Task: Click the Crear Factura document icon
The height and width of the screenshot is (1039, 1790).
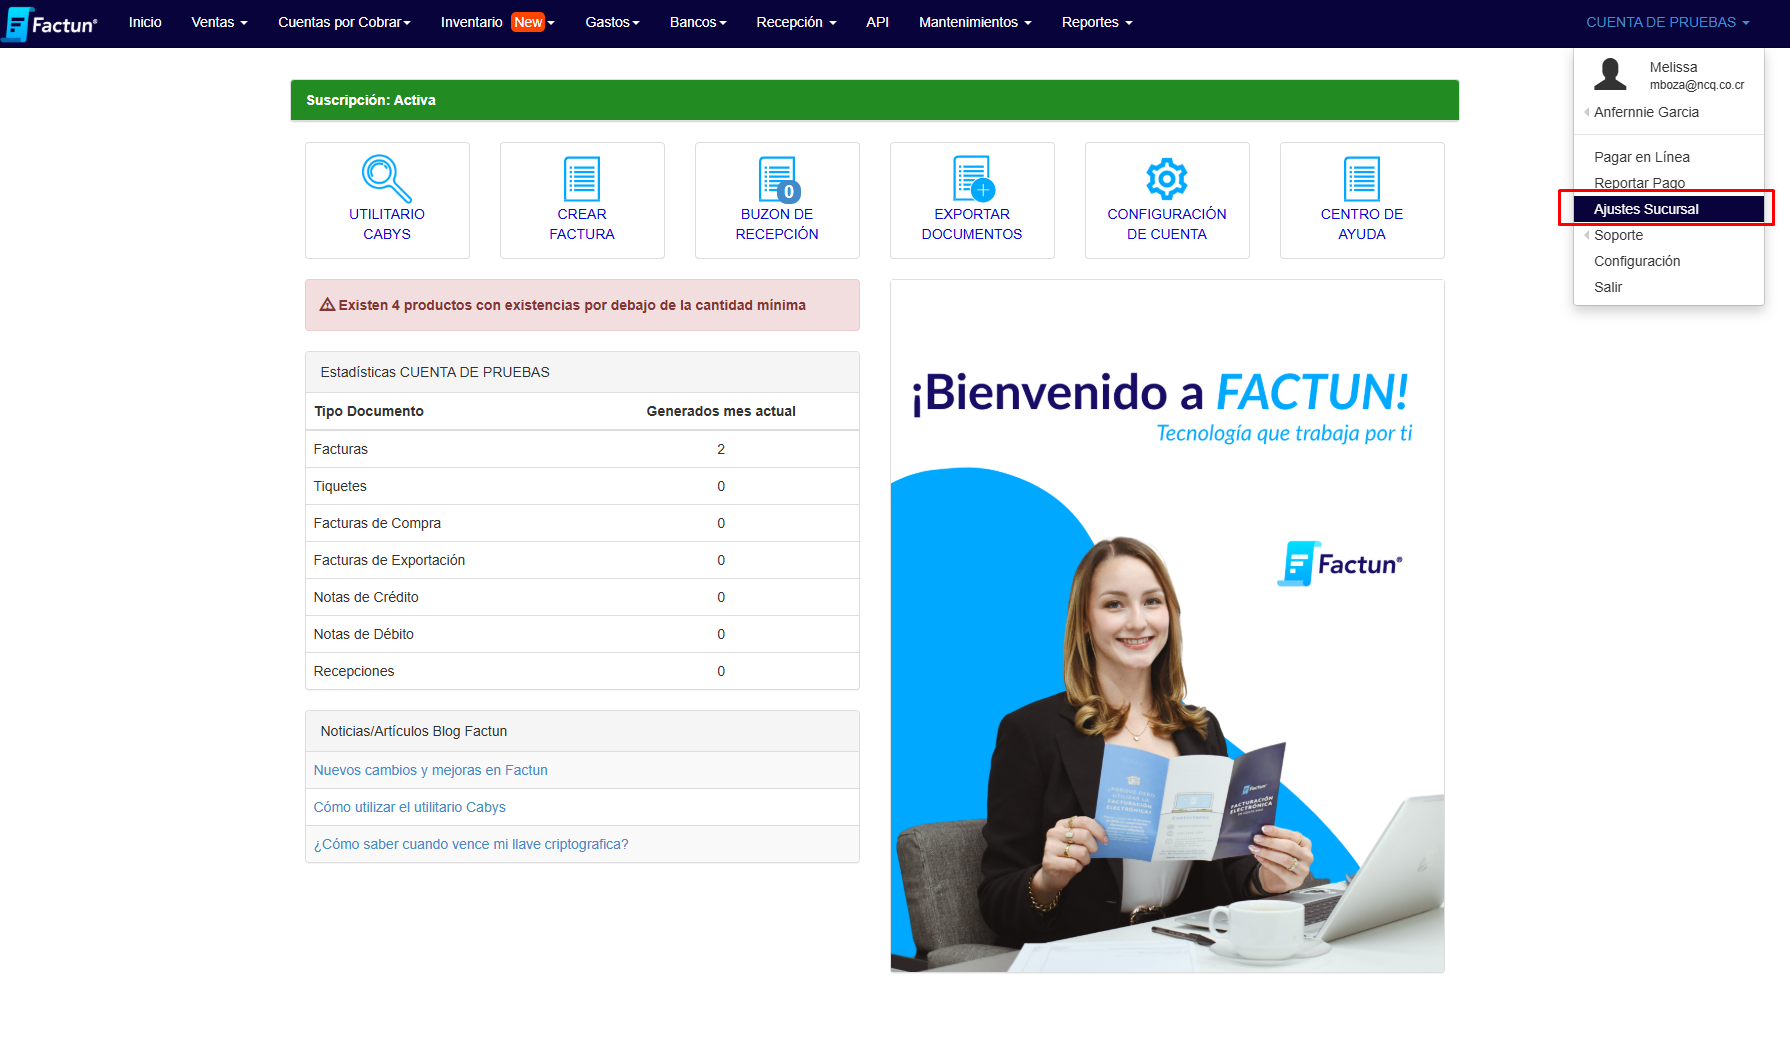Action: [582, 179]
